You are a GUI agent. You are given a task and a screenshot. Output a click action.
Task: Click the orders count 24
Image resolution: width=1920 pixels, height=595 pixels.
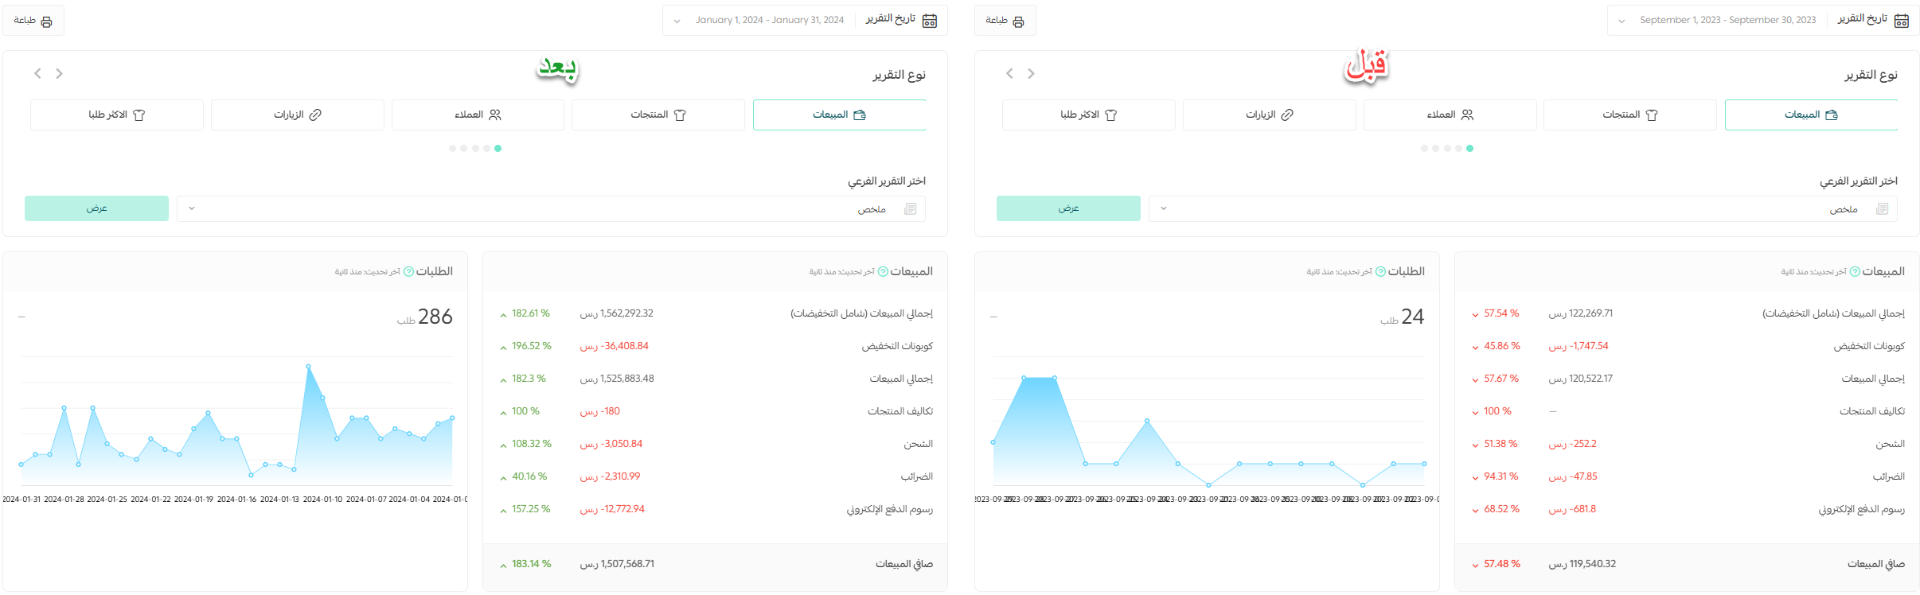coord(1412,317)
